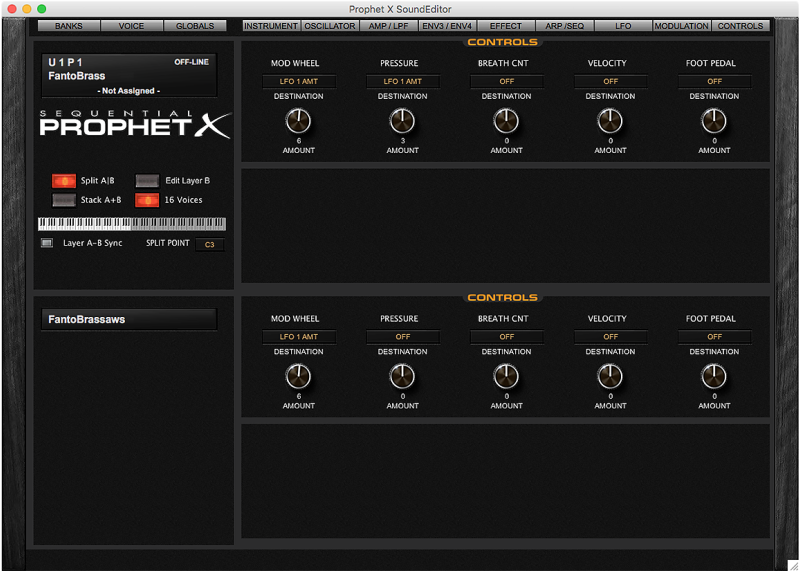The height and width of the screenshot is (571, 800).
Task: Click the lower Pressure amount knob
Action: (402, 376)
